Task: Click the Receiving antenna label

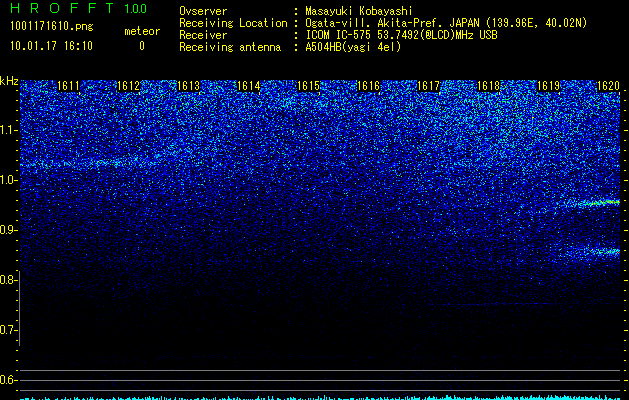Action: tap(230, 47)
